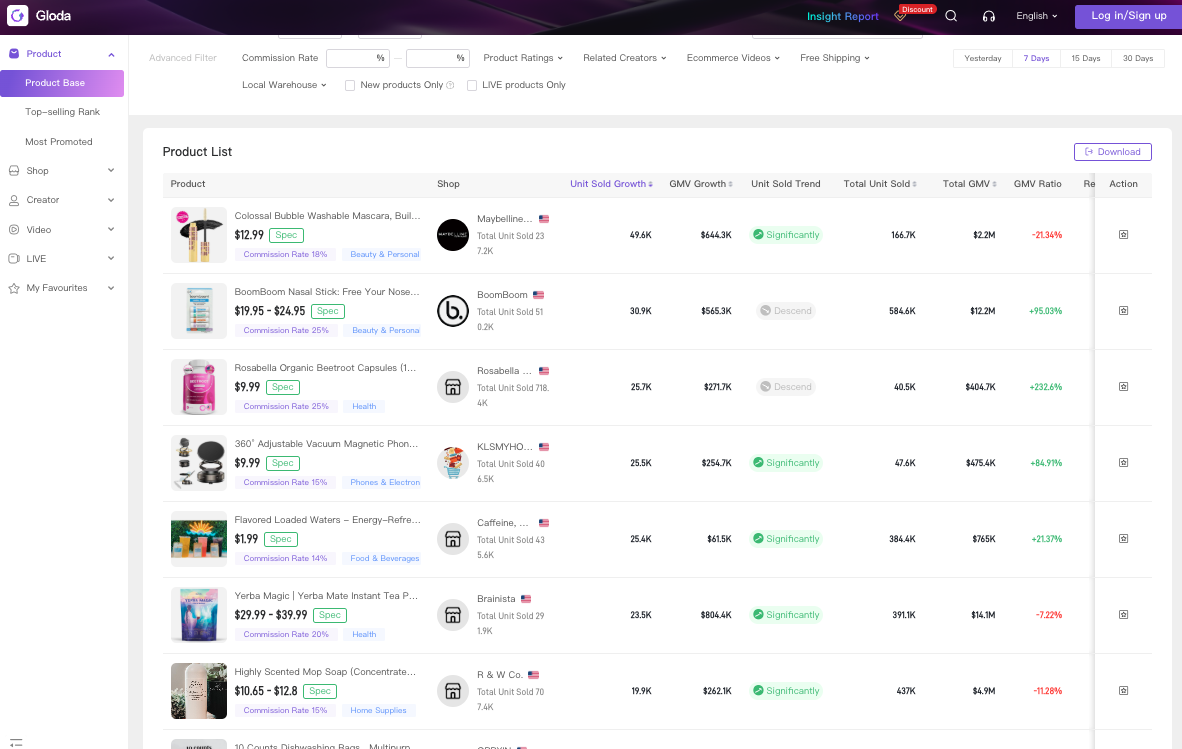Click the Download button
Screen dimensions: 1182x749
point(1113,151)
